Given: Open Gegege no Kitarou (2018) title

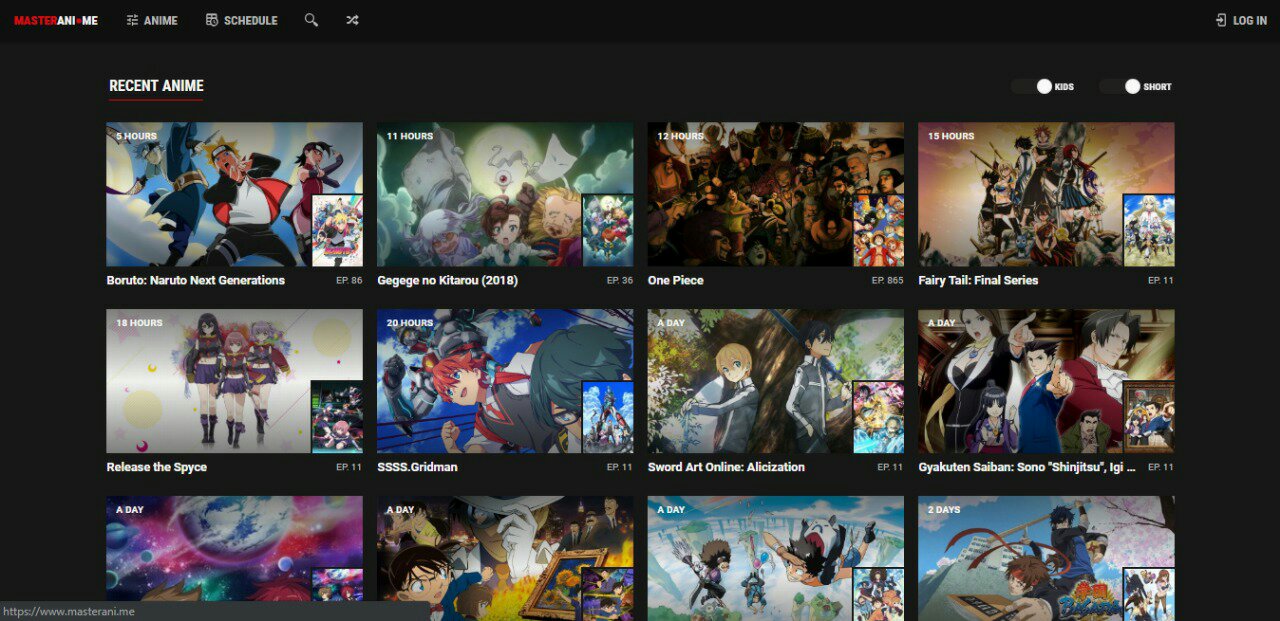Looking at the screenshot, I should pos(447,280).
